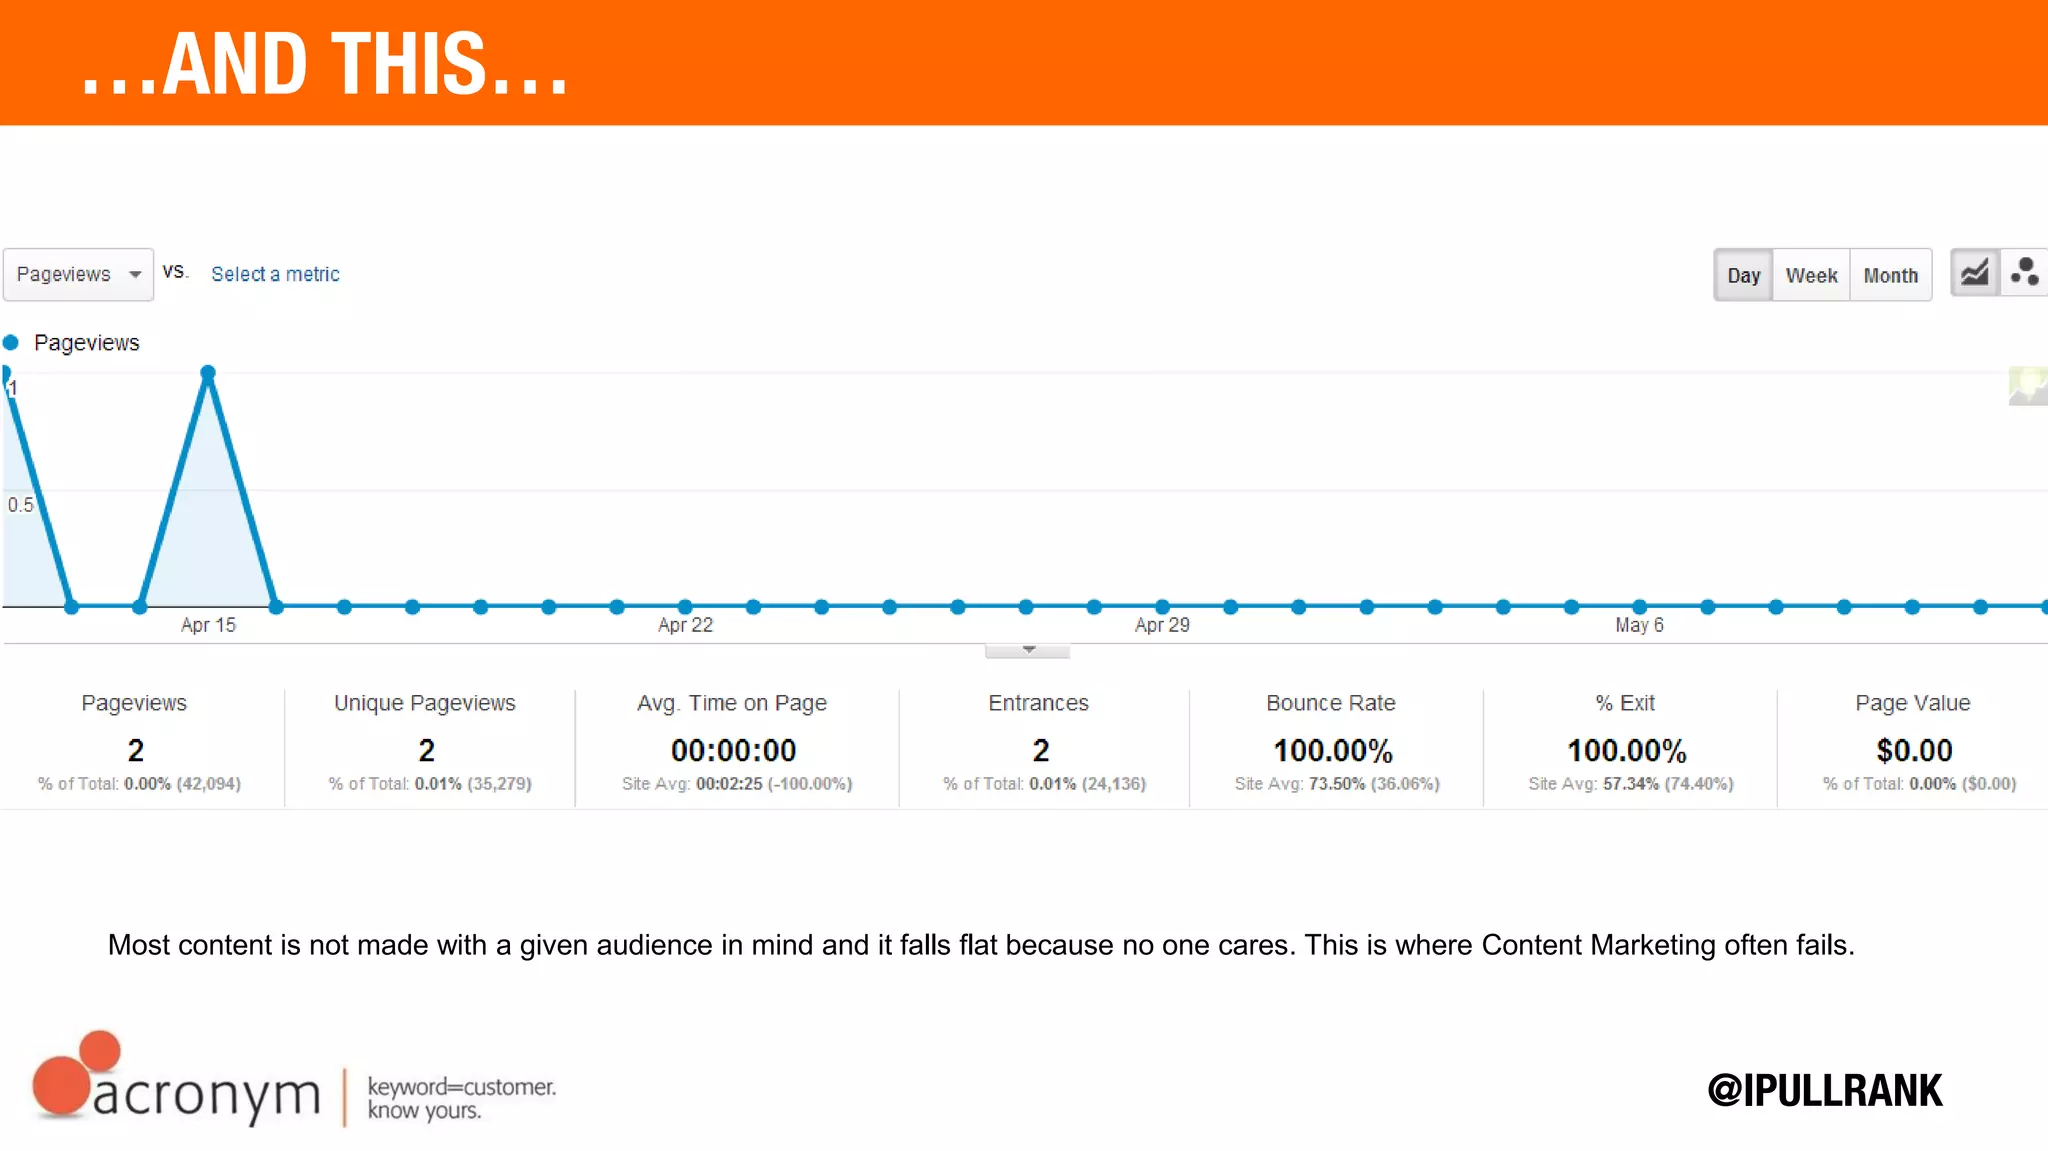Select the Day granularity button
Screen dimensions: 2048x1151
[x=1743, y=275]
